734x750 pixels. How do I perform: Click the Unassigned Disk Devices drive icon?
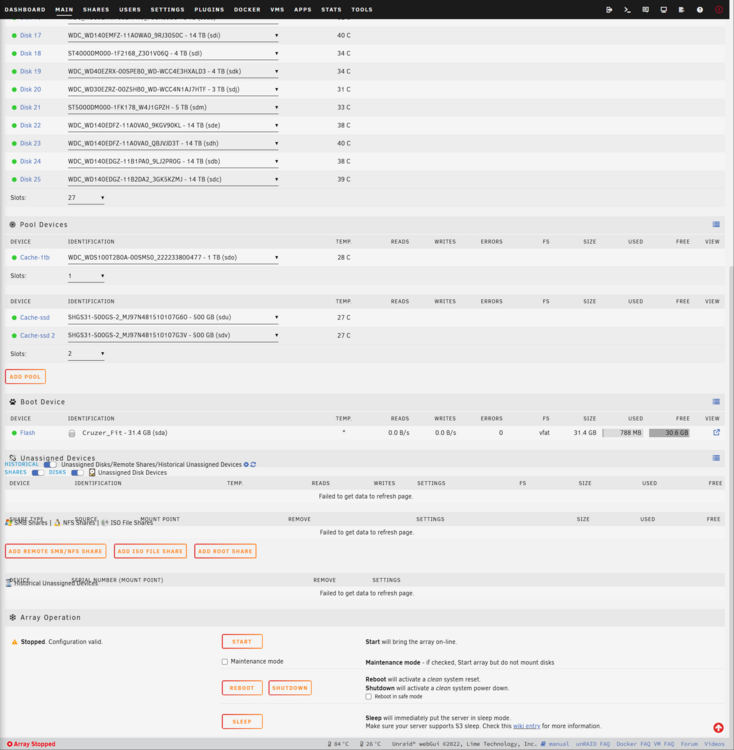(x=92, y=473)
